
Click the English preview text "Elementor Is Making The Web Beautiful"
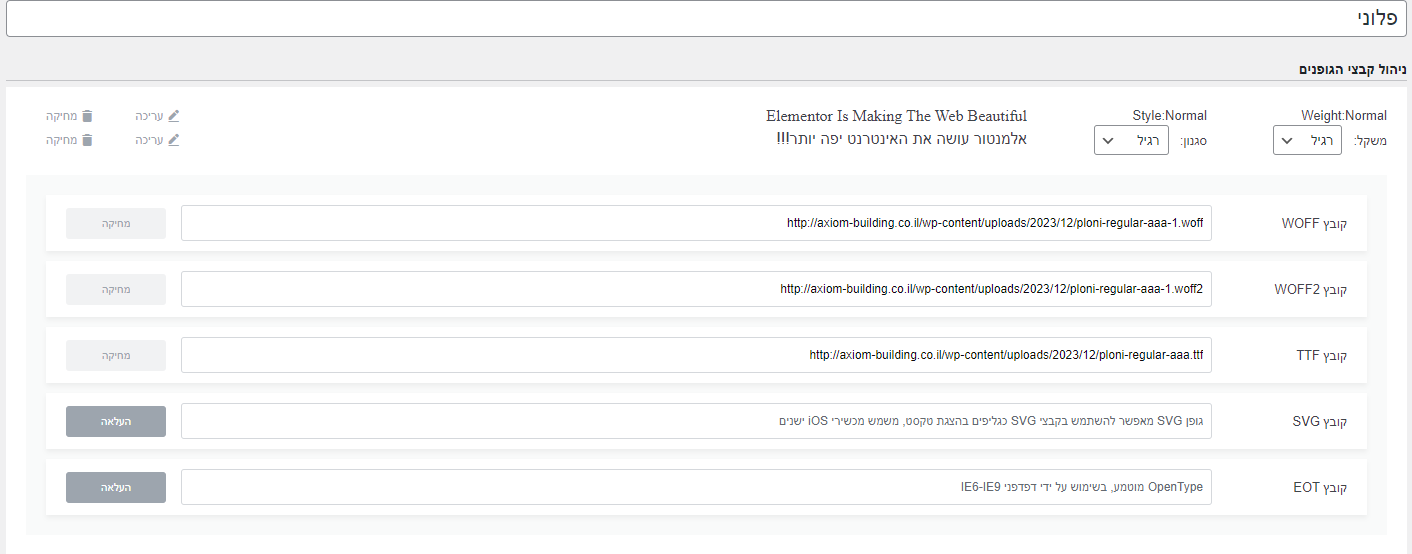pyautogui.click(x=896, y=116)
